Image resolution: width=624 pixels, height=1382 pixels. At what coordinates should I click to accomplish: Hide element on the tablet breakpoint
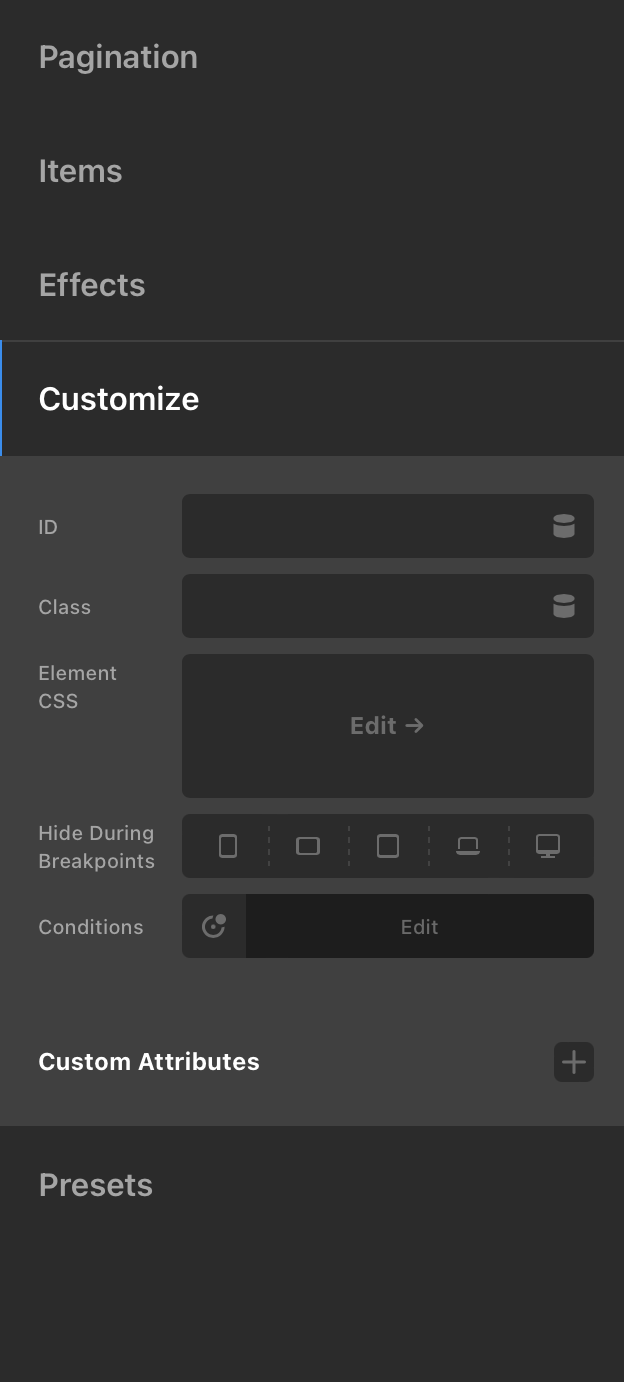[388, 846]
